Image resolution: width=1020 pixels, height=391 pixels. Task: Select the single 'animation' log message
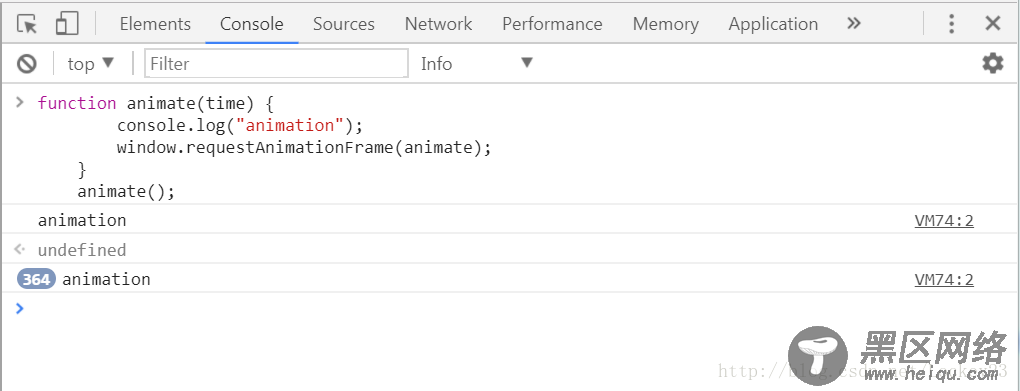[x=82, y=221]
